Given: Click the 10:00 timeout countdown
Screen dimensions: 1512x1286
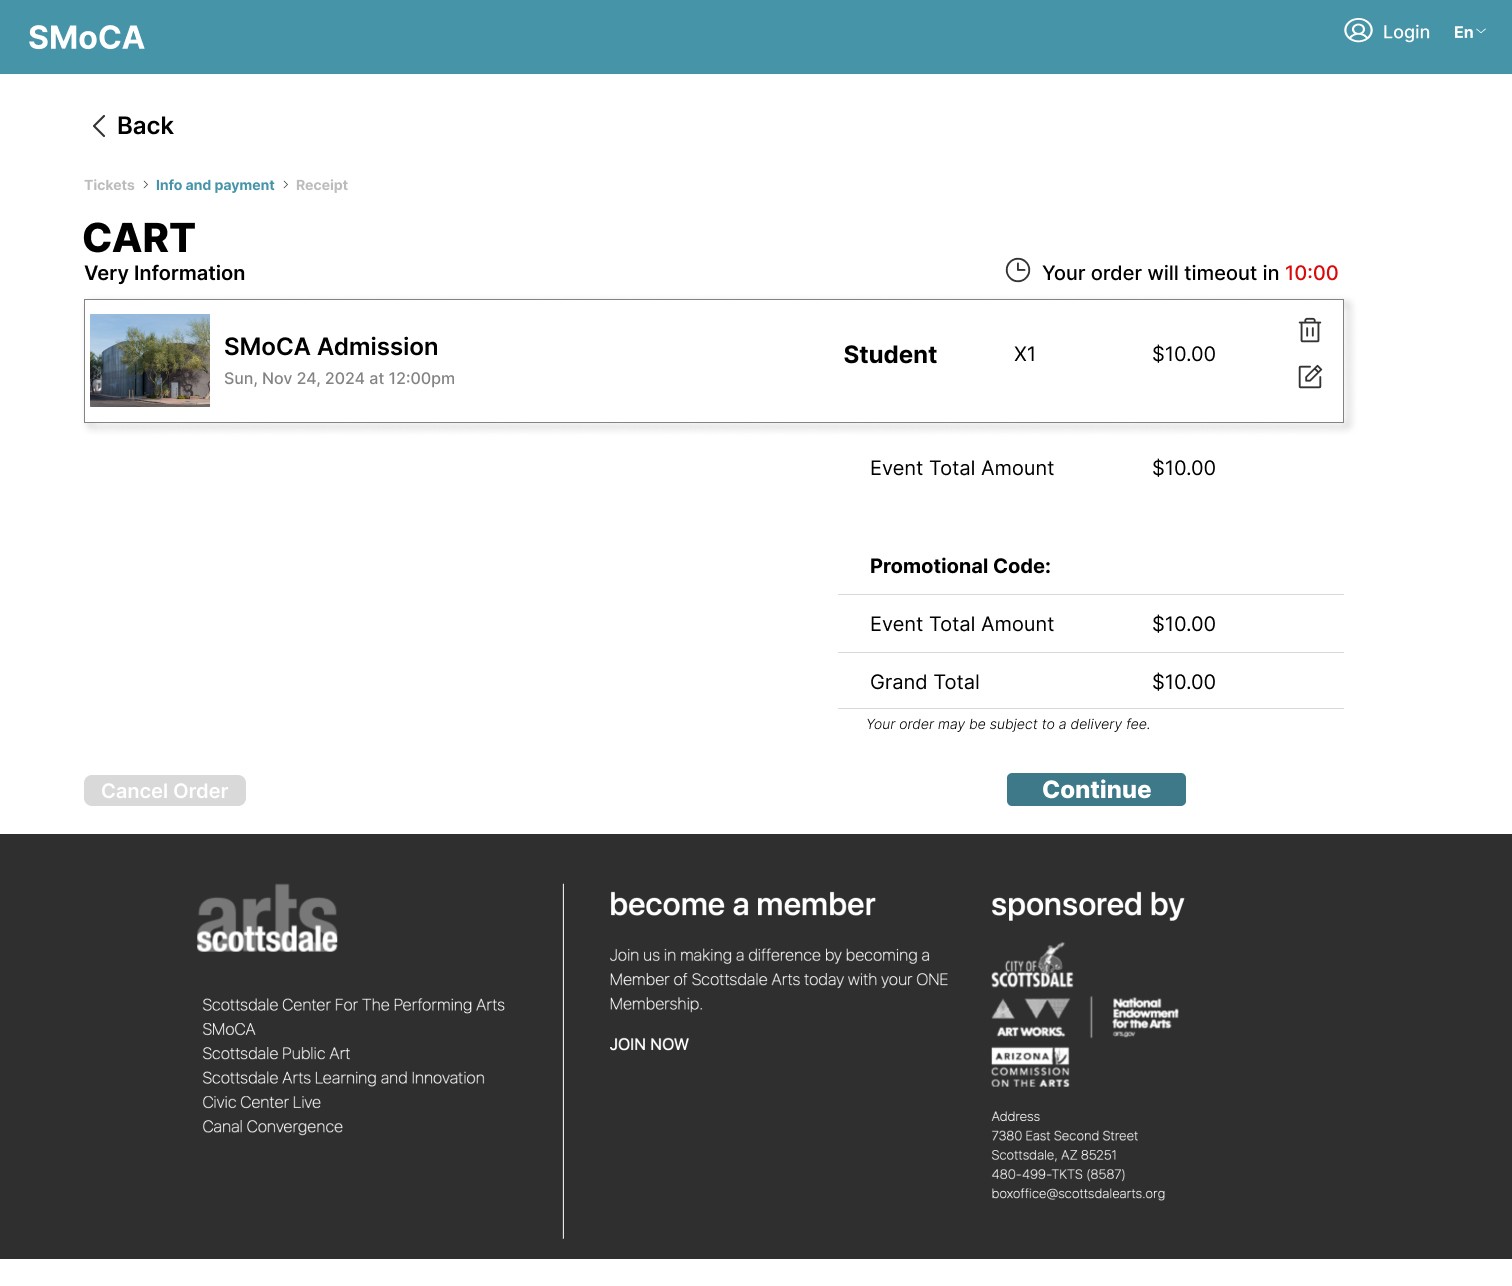Looking at the screenshot, I should tap(1311, 273).
